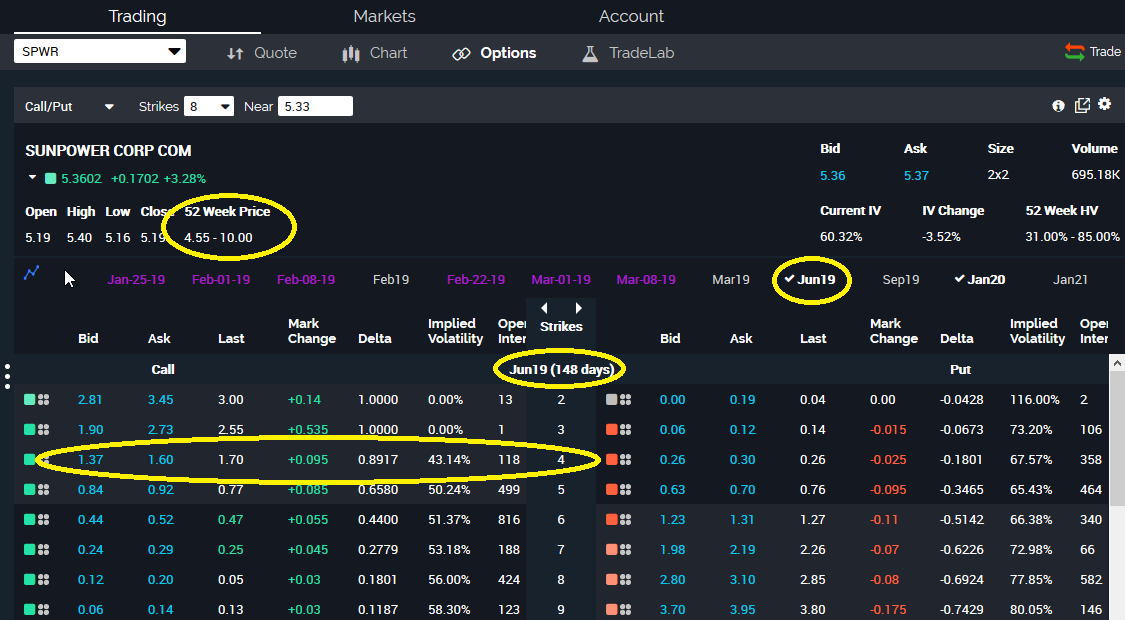Click the trade square for call strike 2
Viewport: 1125px width, 620px height.
(29, 400)
